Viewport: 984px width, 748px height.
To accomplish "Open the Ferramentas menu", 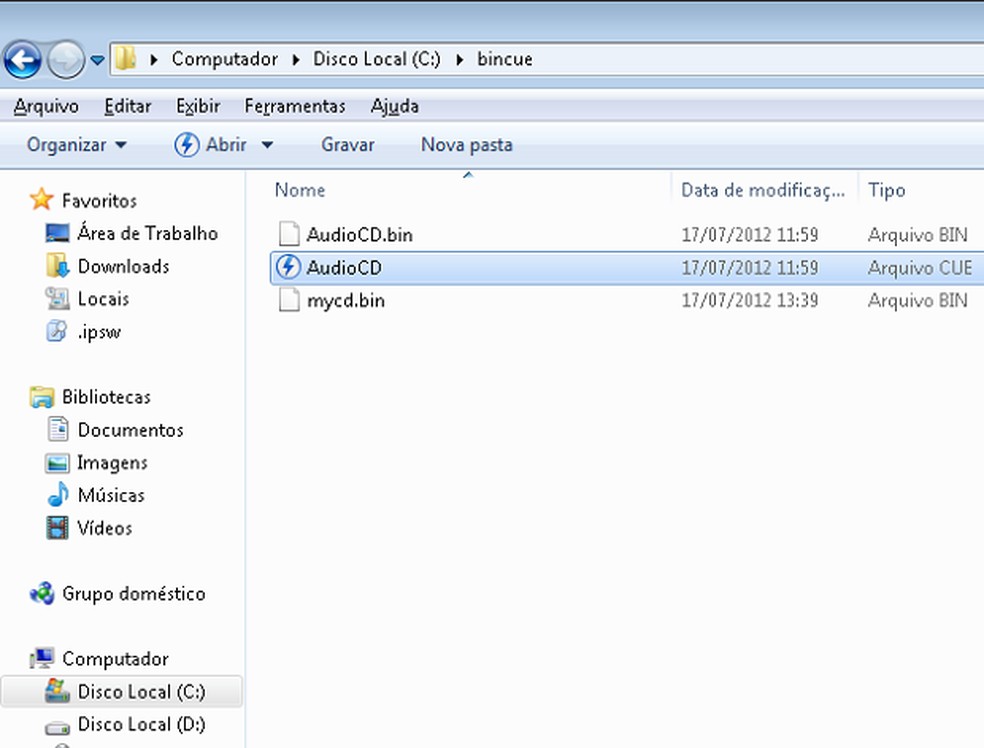I will click(x=295, y=106).
